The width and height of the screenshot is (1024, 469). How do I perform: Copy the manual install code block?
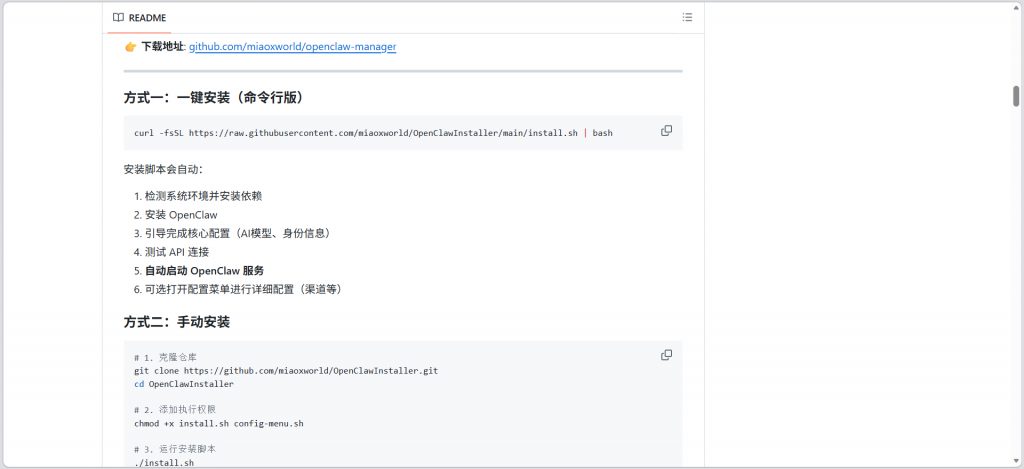[666, 355]
